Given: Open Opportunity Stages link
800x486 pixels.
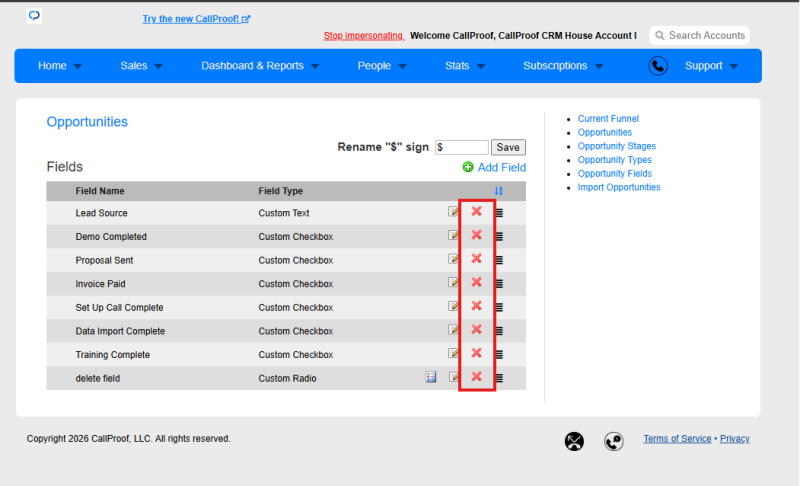Looking at the screenshot, I should pyautogui.click(x=617, y=146).
